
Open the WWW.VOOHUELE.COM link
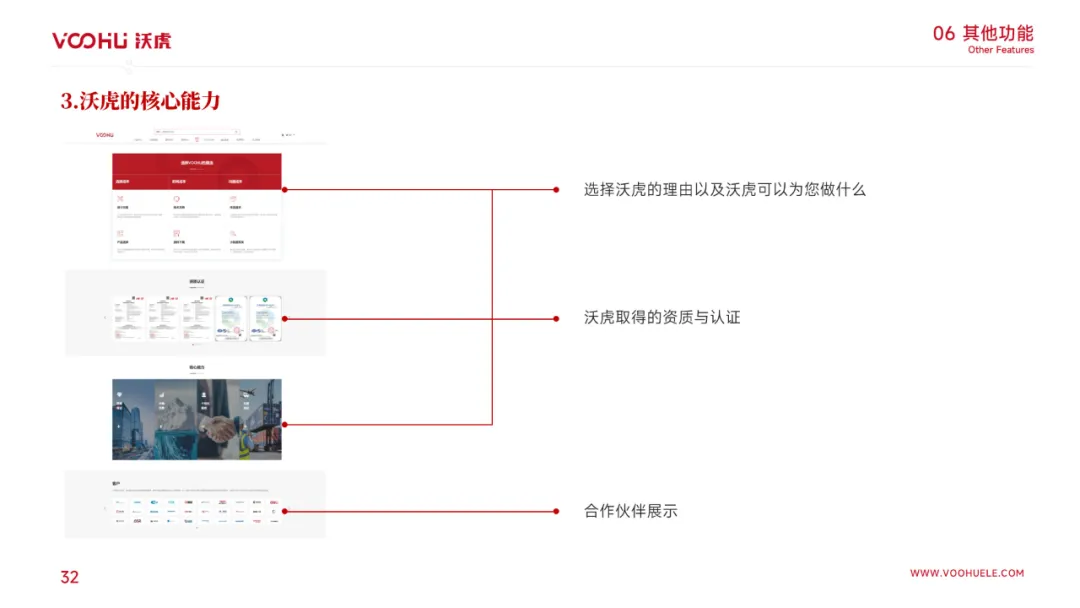(x=966, y=573)
